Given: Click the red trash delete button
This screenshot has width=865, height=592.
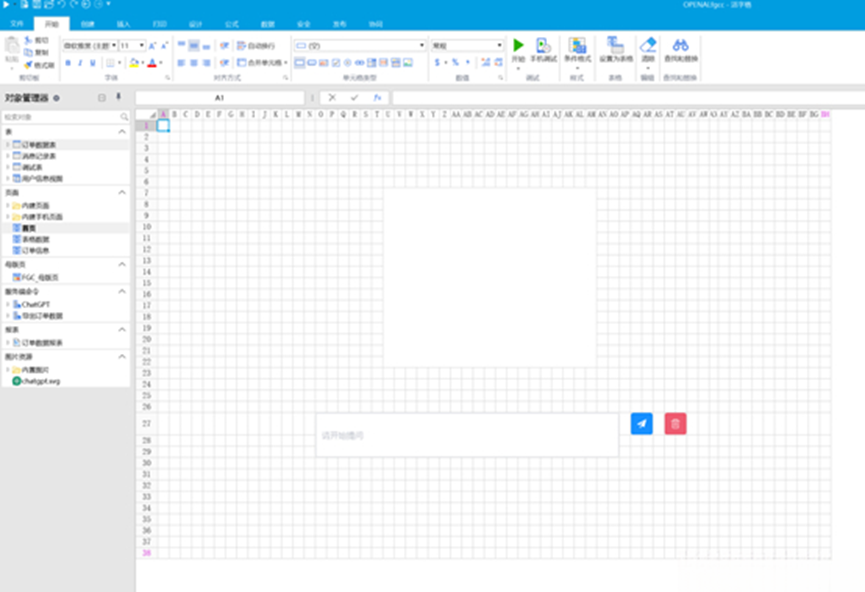Looking at the screenshot, I should pyautogui.click(x=675, y=424).
